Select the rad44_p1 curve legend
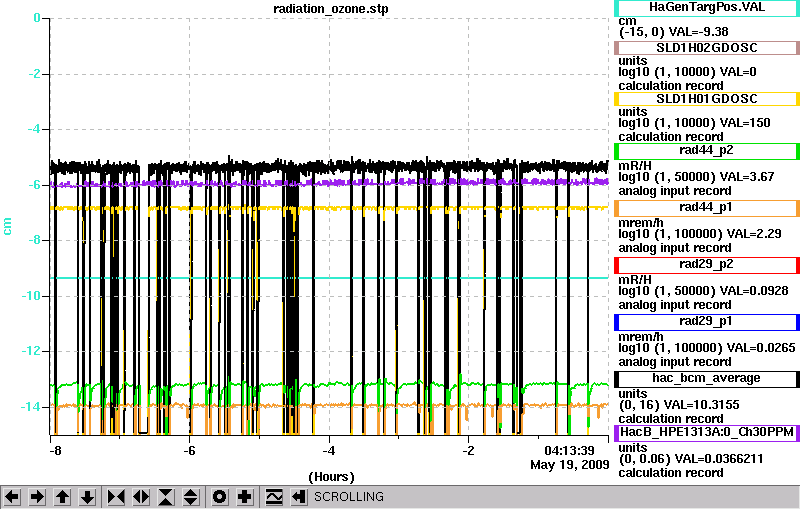Screen dimensions: 800x509 point(707,208)
